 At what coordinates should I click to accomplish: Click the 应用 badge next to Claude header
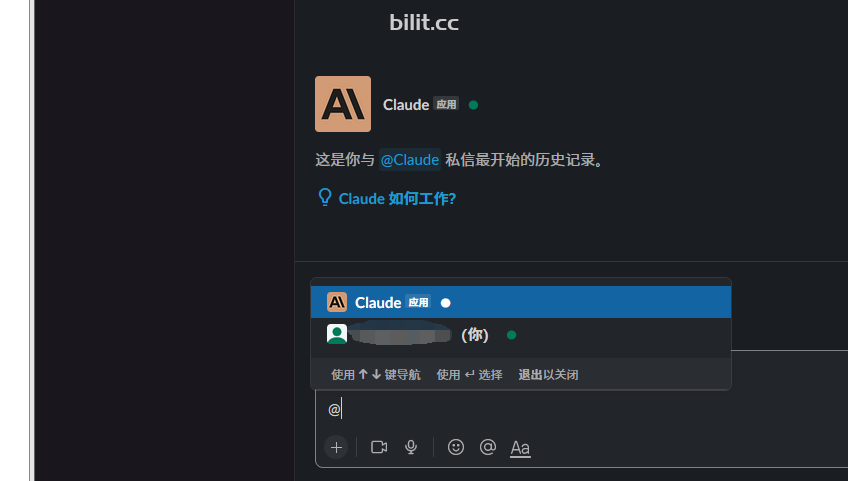446,104
